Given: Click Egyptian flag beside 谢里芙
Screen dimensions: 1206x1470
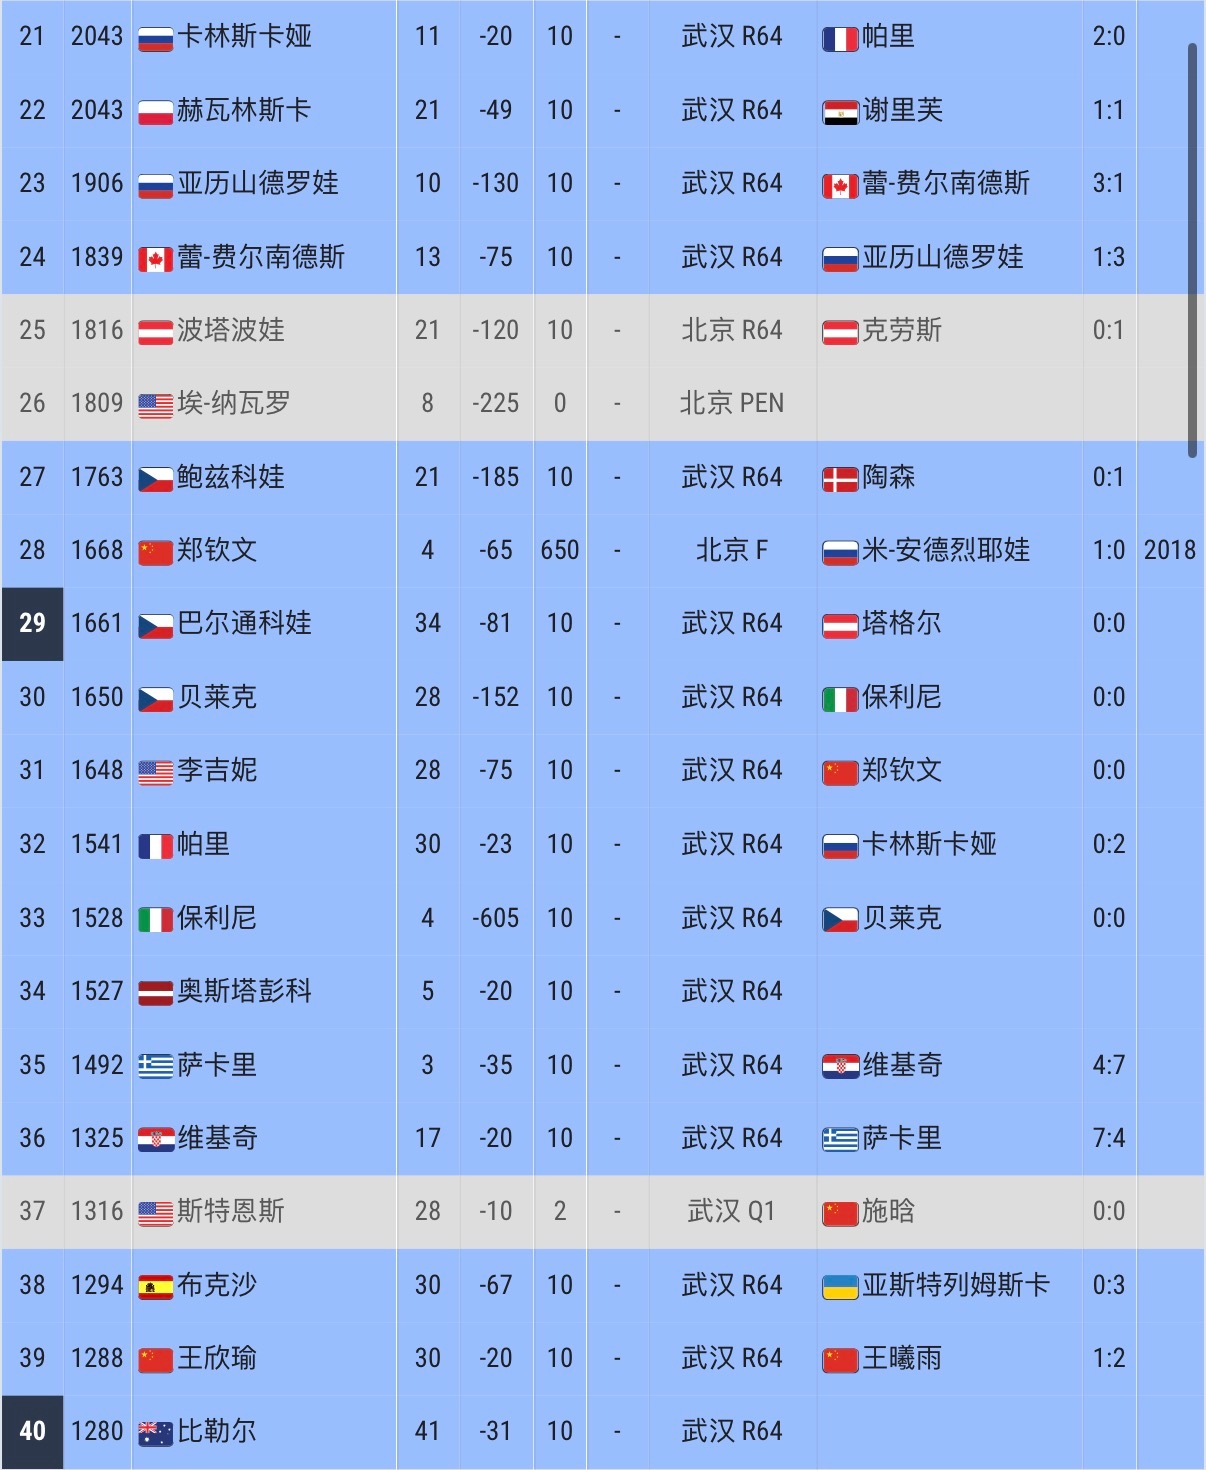Looking at the screenshot, I should click(x=840, y=113).
